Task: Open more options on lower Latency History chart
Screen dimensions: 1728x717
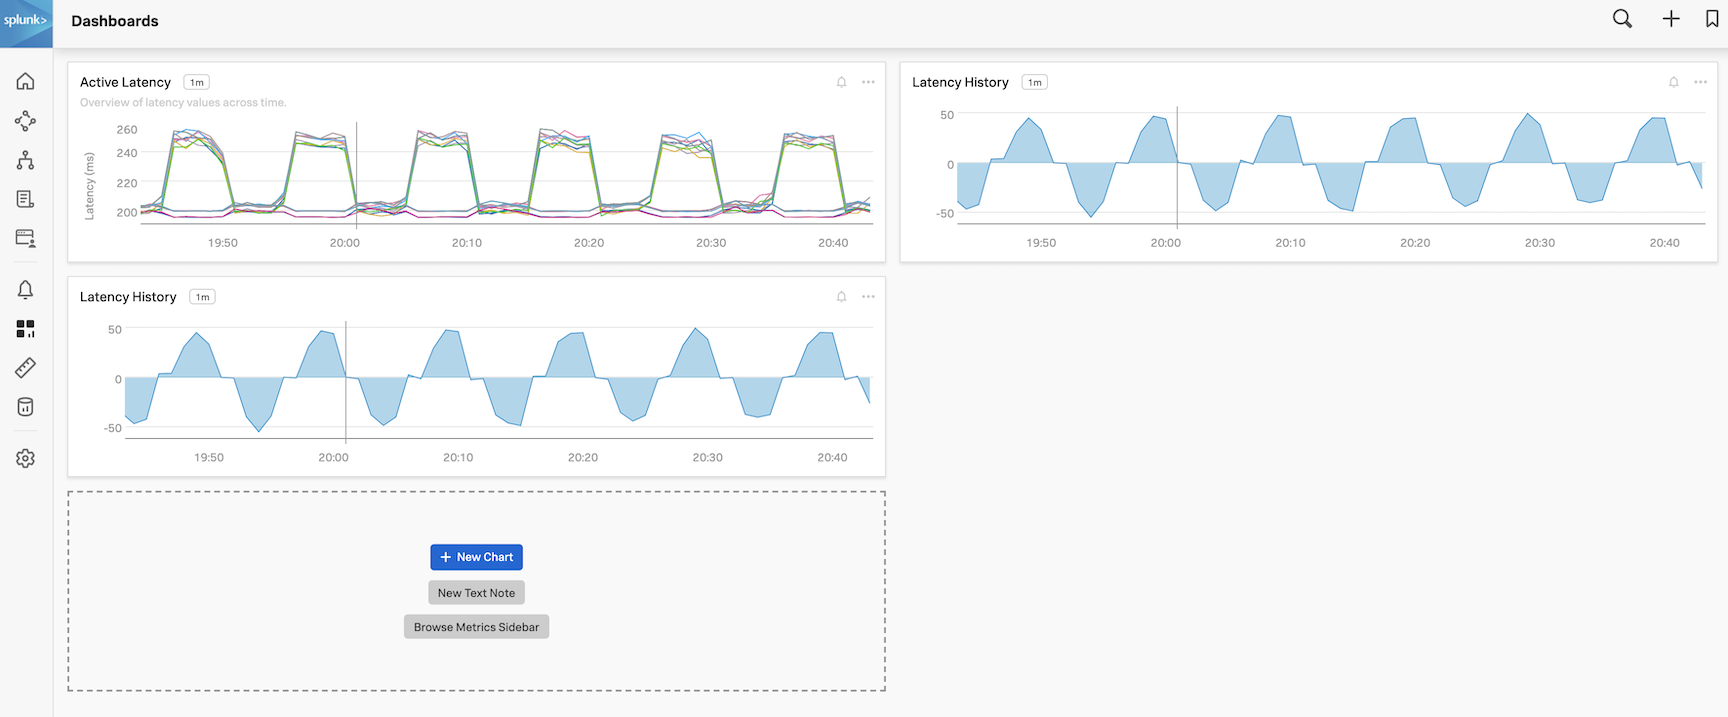Action: click(x=868, y=297)
